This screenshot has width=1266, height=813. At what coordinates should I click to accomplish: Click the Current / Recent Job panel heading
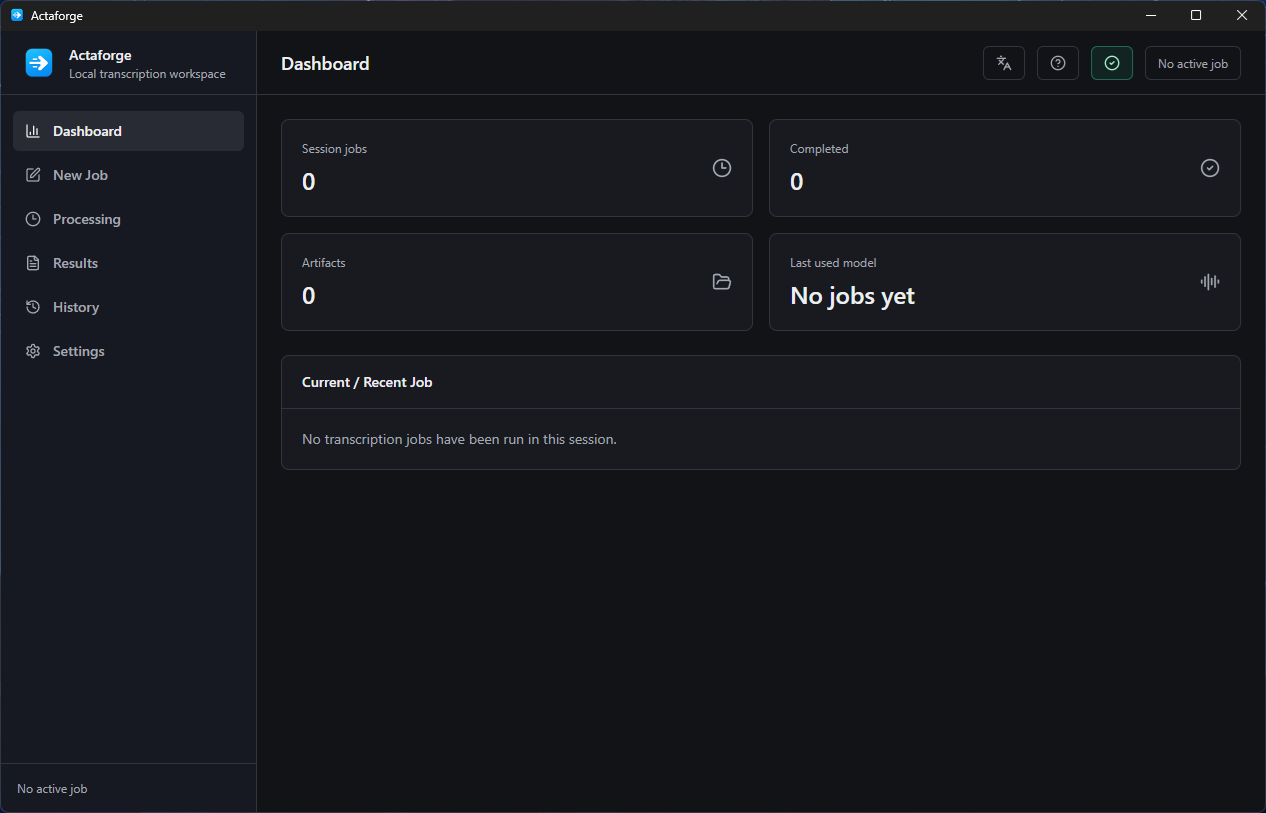367,382
